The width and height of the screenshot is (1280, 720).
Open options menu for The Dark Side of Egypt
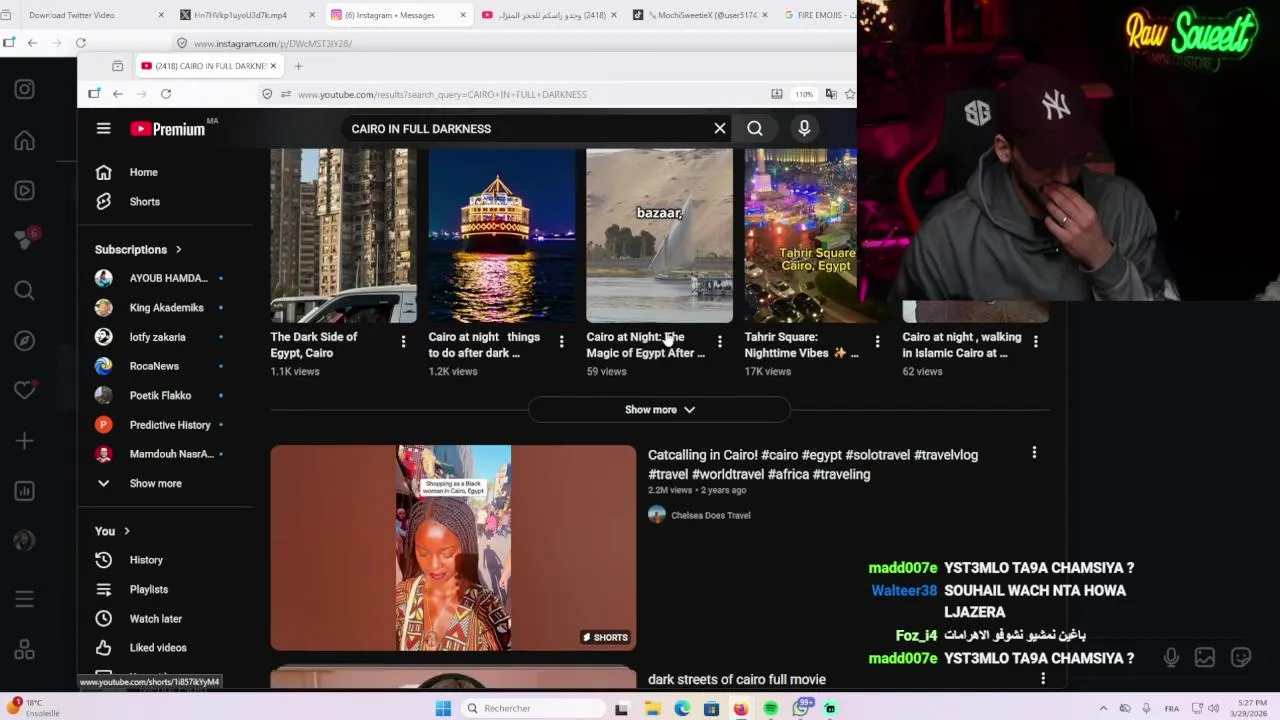tap(403, 342)
